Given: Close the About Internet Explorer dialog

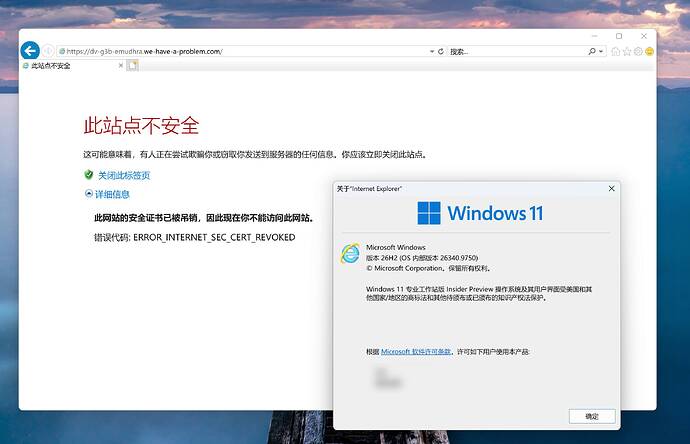Looking at the screenshot, I should (x=611, y=188).
